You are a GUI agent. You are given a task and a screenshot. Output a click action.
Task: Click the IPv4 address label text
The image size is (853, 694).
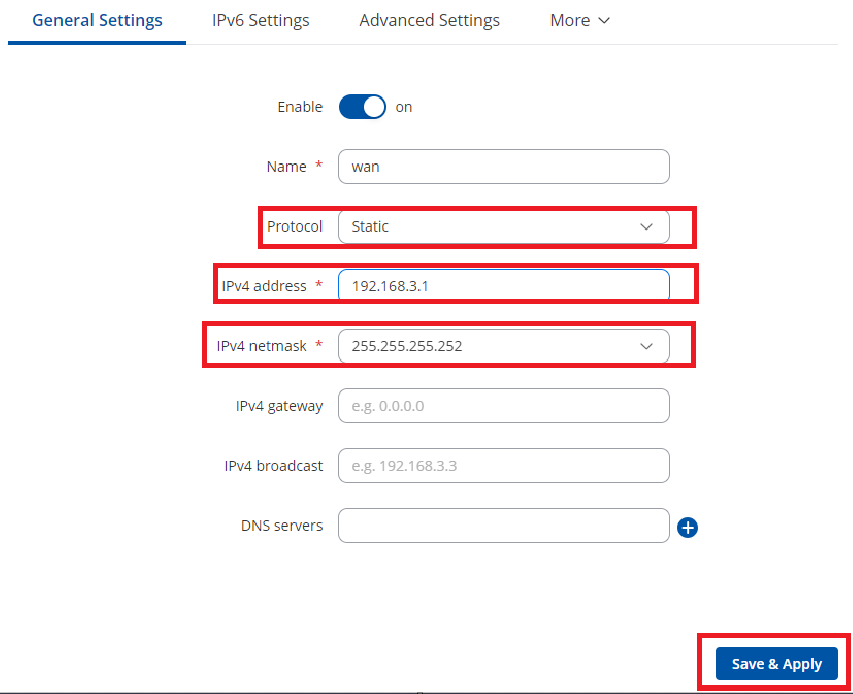264,286
